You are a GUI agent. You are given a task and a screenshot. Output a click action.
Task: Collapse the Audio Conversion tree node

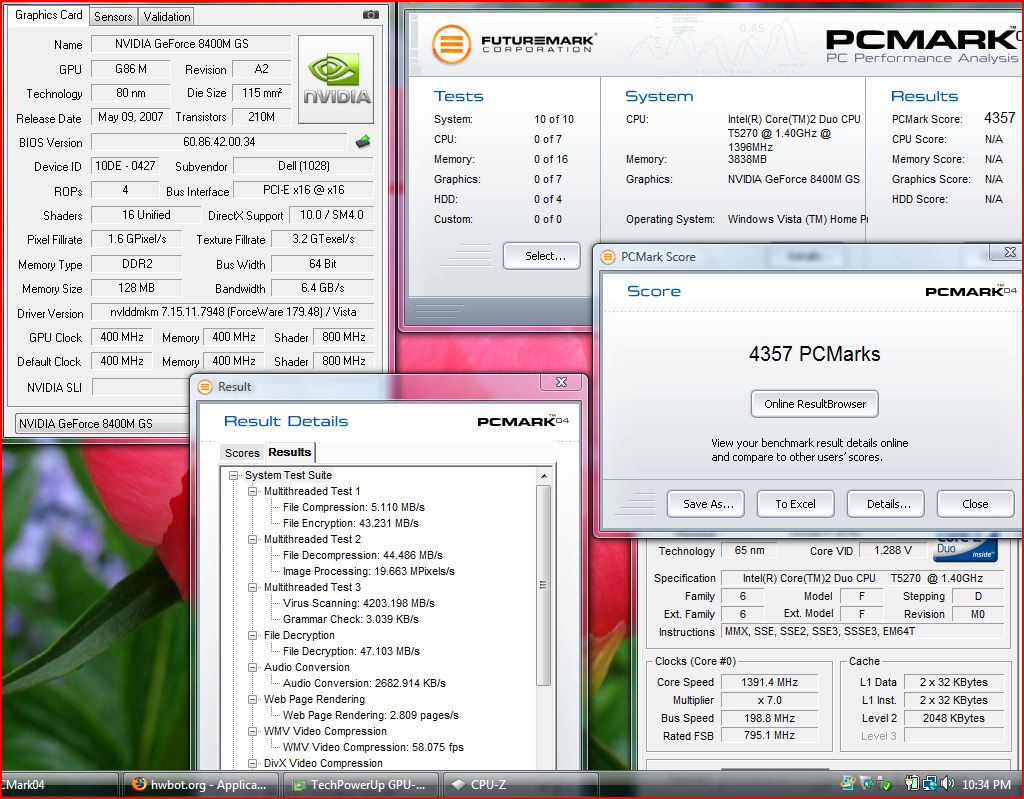point(252,668)
